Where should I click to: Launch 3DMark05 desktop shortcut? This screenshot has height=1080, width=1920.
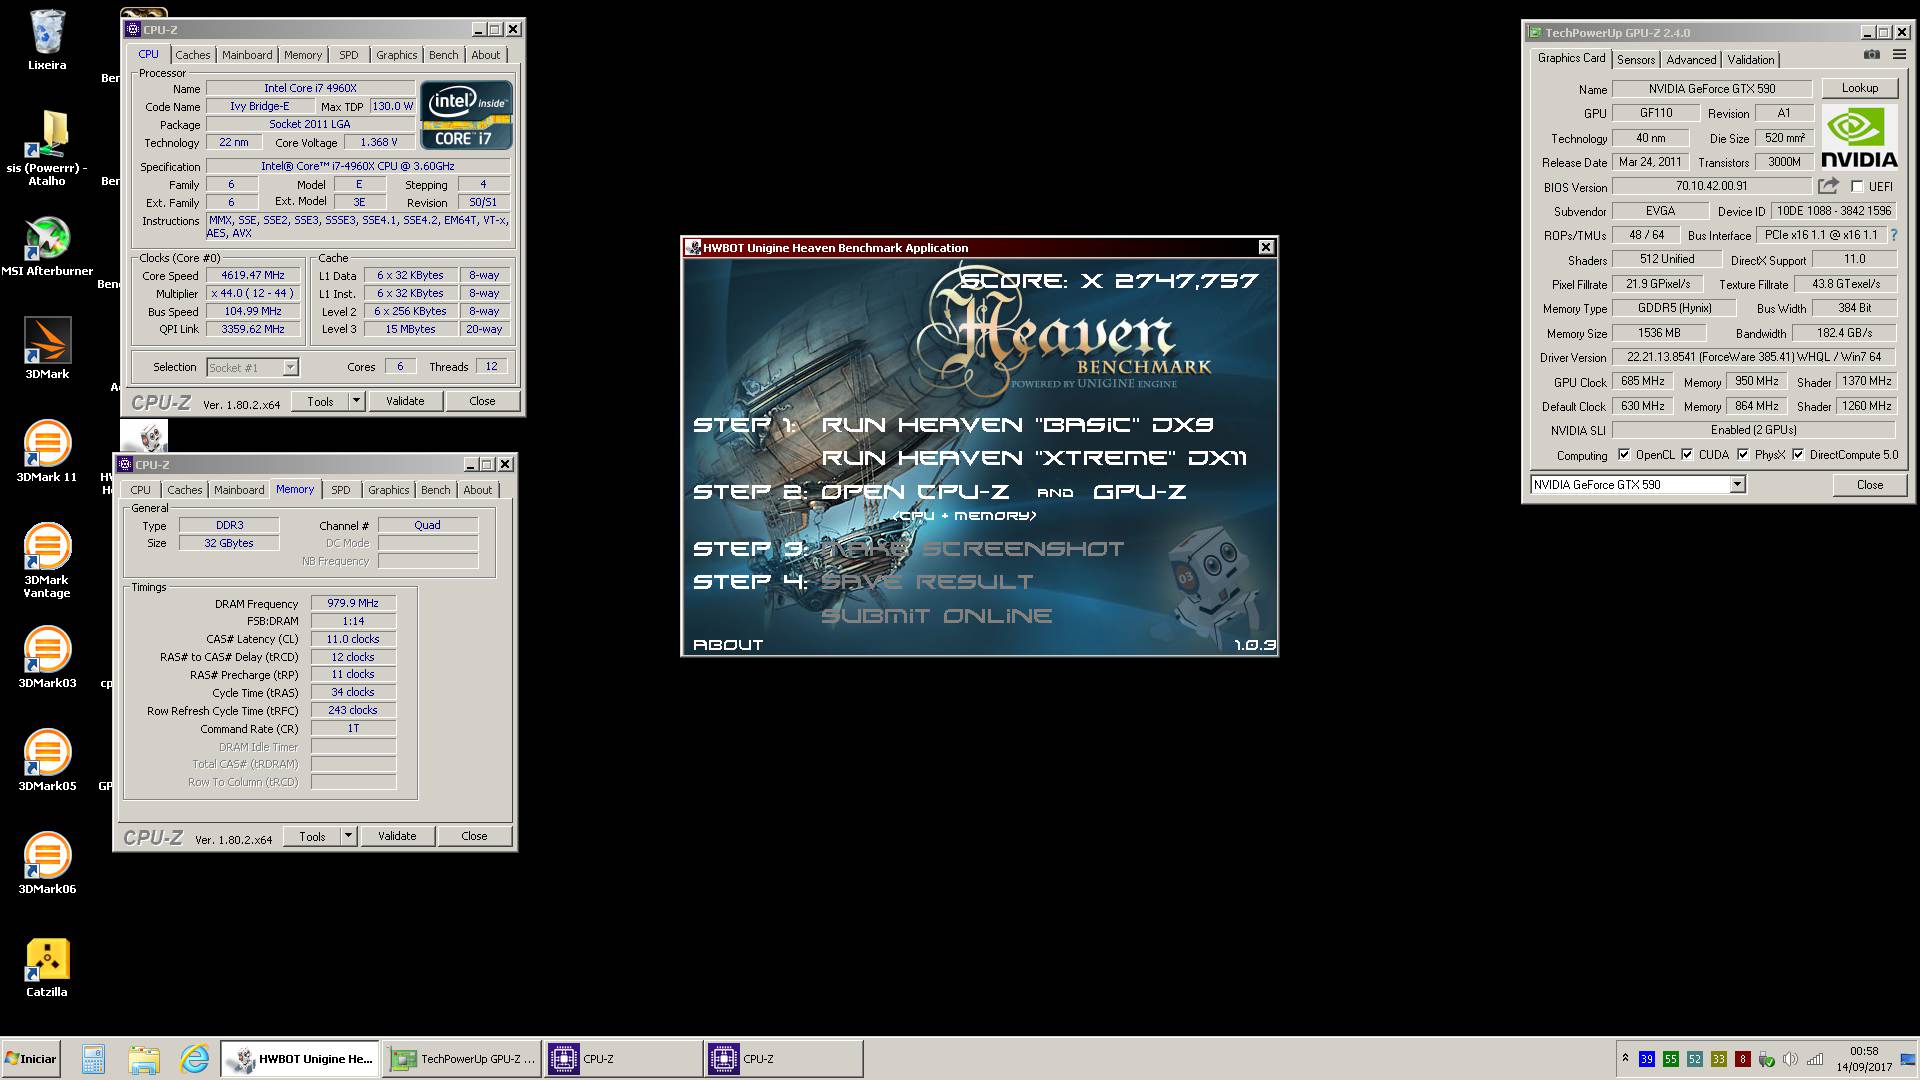pos(47,760)
